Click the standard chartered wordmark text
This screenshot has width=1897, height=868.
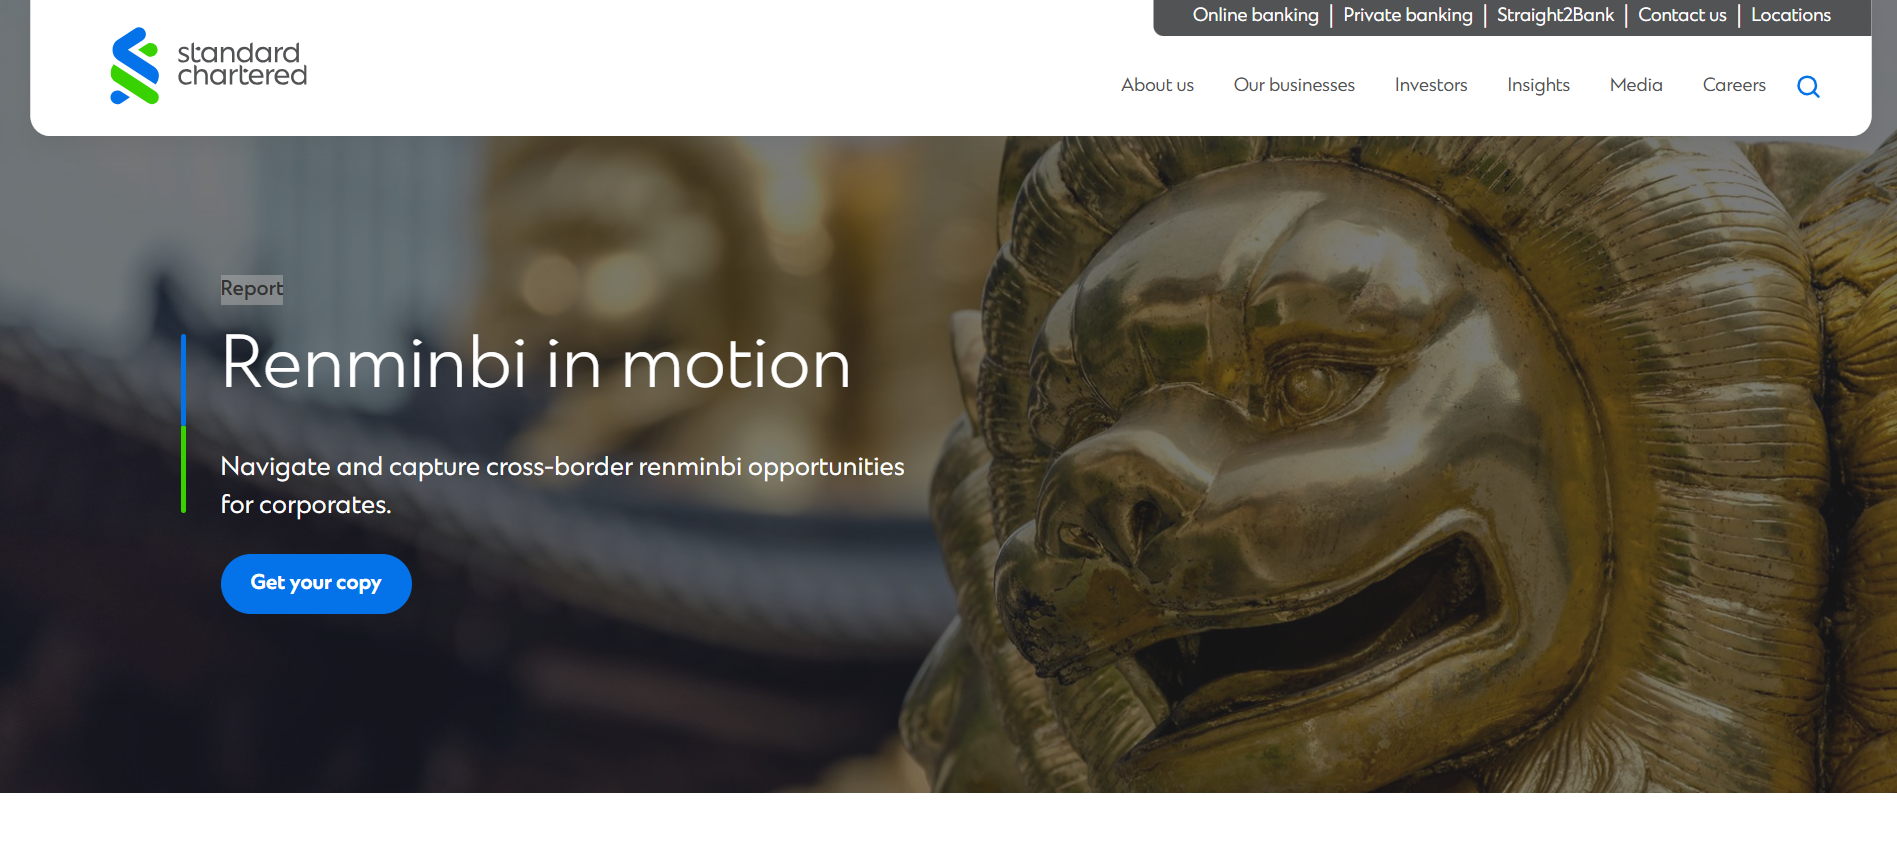(x=242, y=64)
